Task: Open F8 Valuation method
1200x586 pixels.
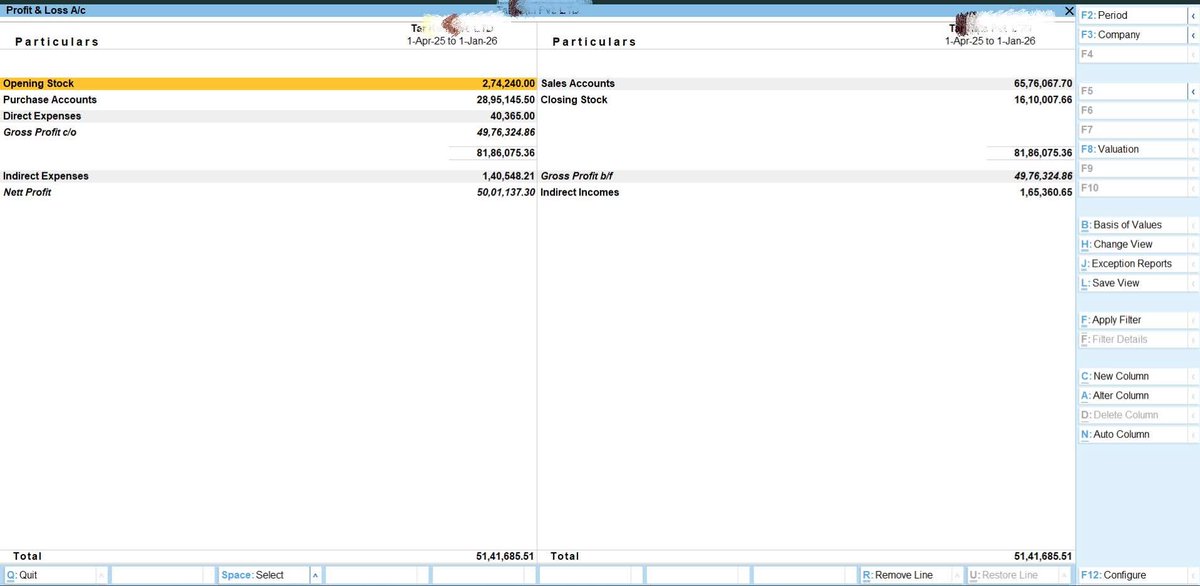Action: coord(1131,149)
